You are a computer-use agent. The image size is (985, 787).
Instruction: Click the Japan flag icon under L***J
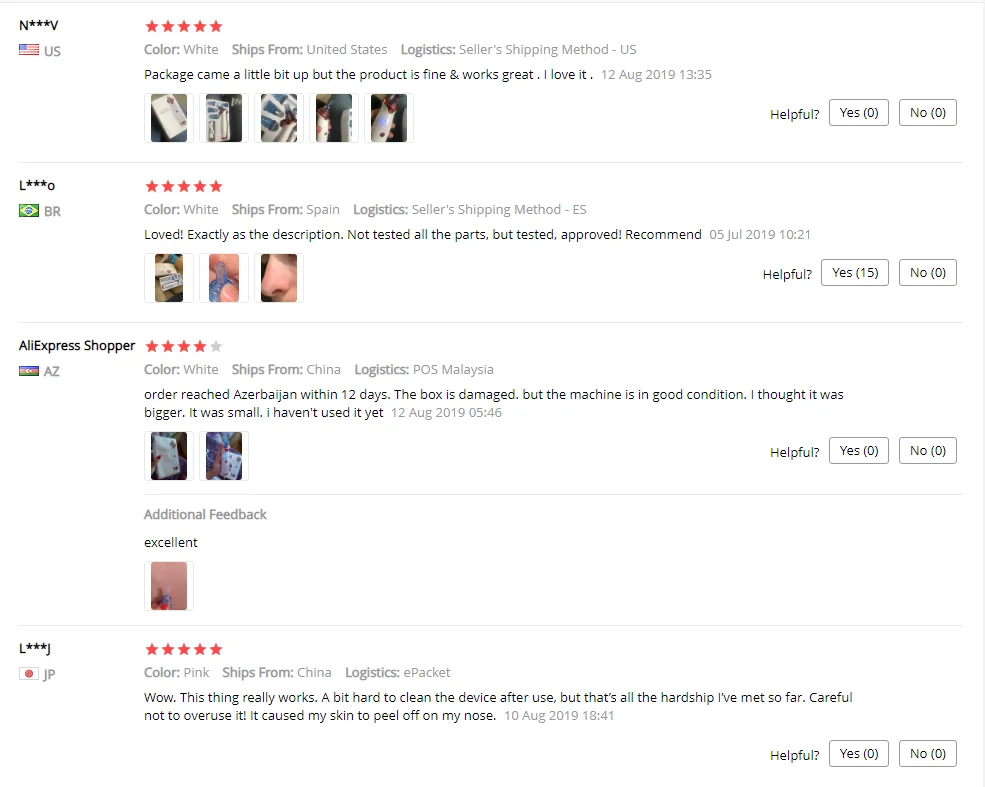pyautogui.click(x=29, y=673)
